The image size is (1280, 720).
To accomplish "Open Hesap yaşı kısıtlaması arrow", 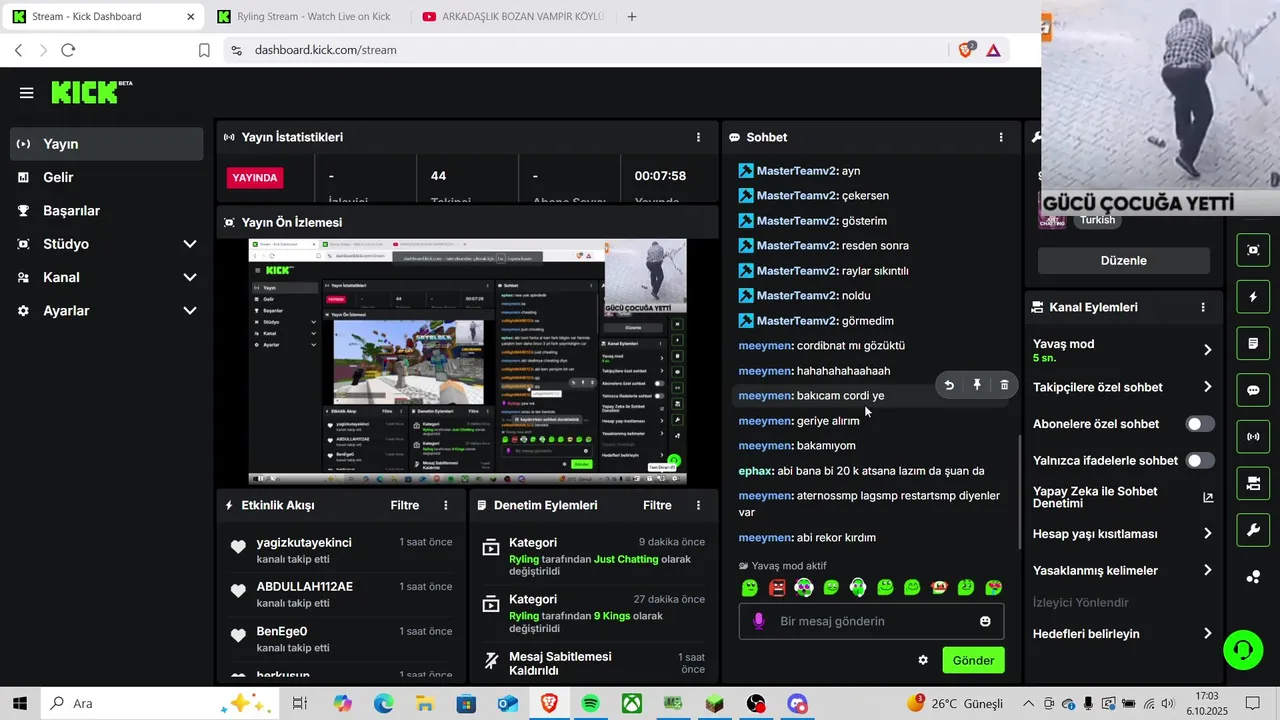I will point(1207,534).
